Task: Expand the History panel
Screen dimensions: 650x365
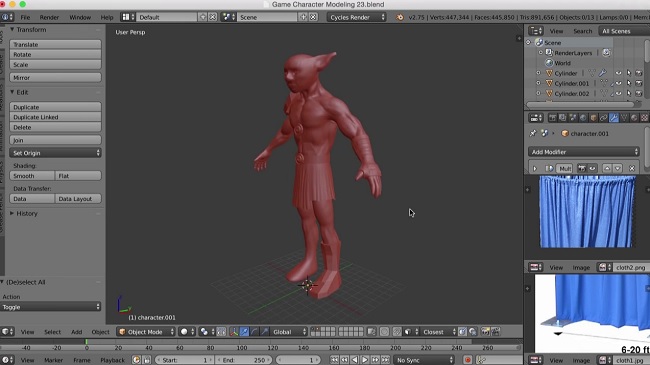Action: [x=27, y=214]
